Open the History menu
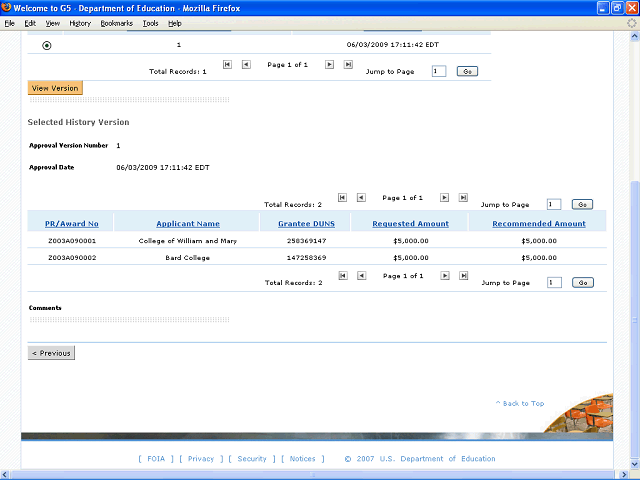 80,23
